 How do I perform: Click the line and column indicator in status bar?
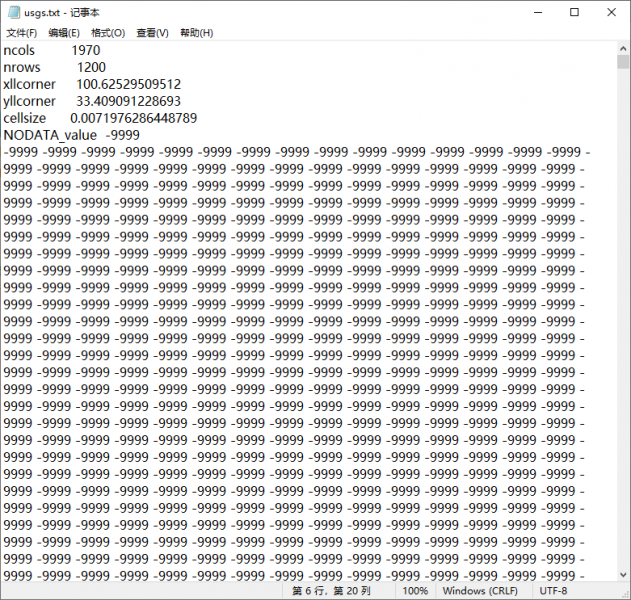330,591
